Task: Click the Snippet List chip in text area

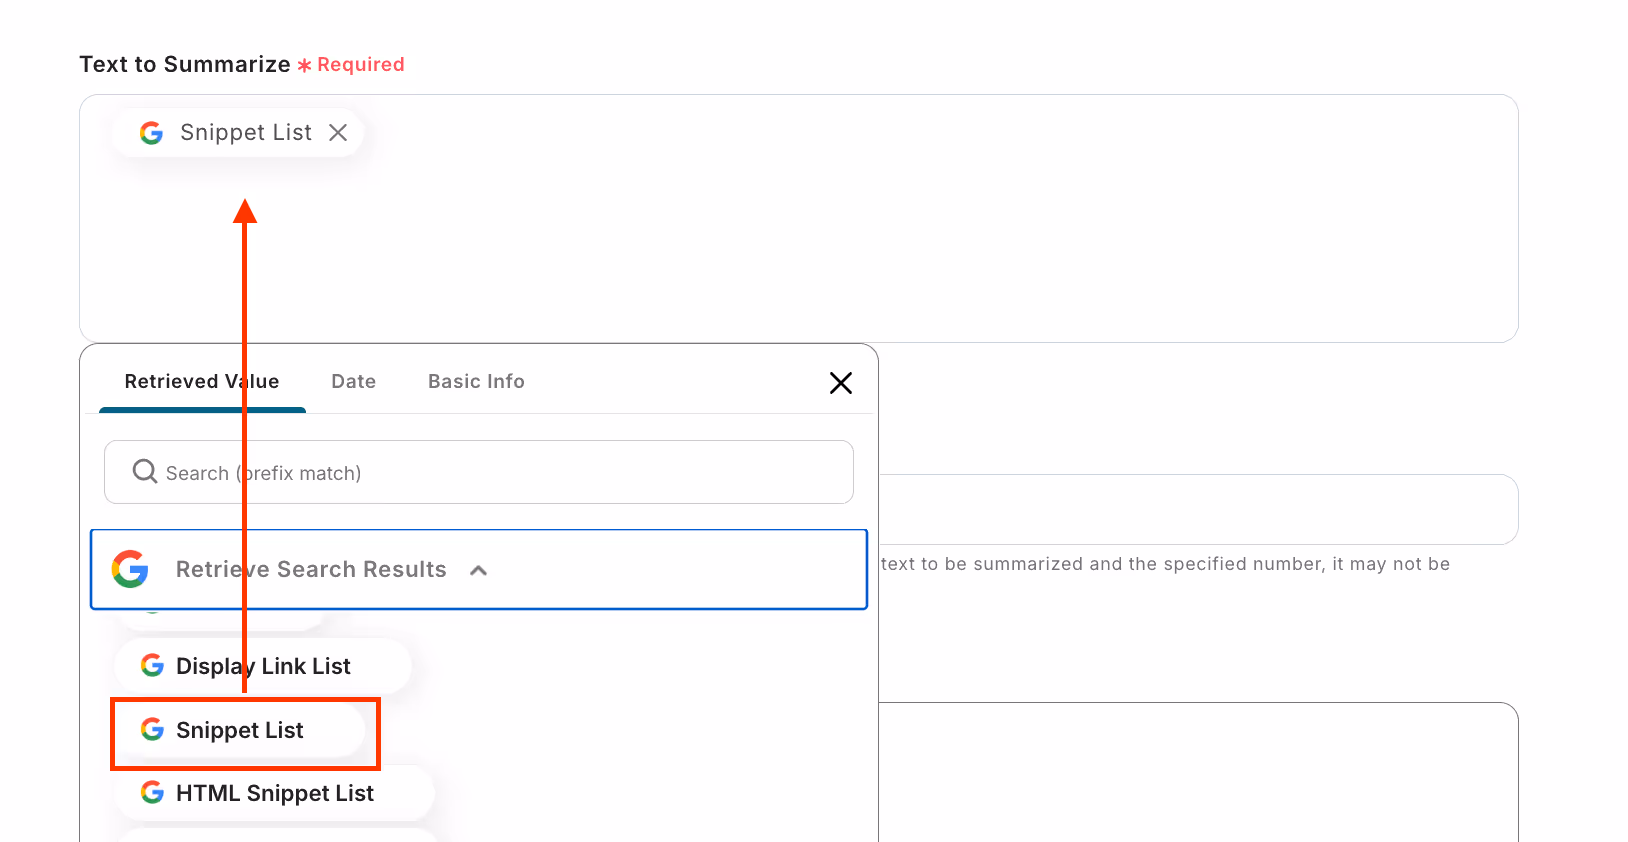Action: pos(237,133)
